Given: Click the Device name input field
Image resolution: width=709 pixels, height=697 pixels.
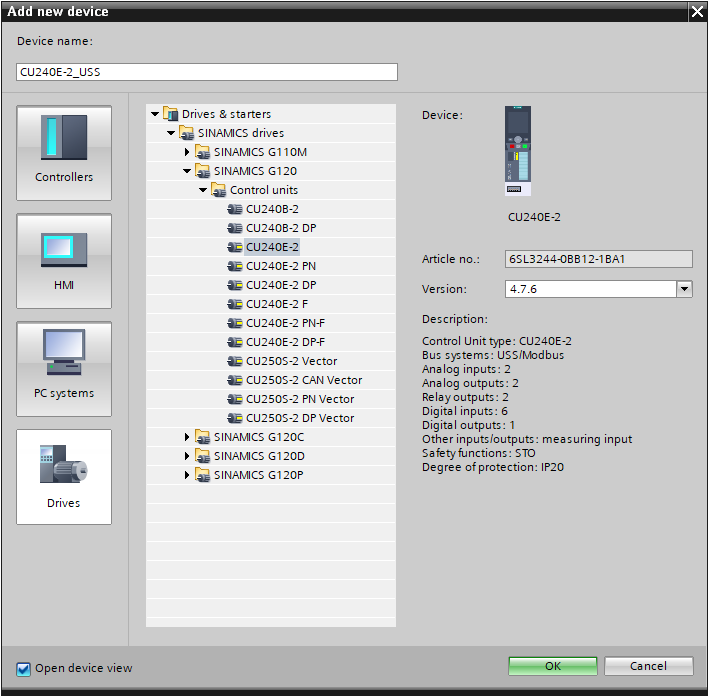Looking at the screenshot, I should pos(207,72).
